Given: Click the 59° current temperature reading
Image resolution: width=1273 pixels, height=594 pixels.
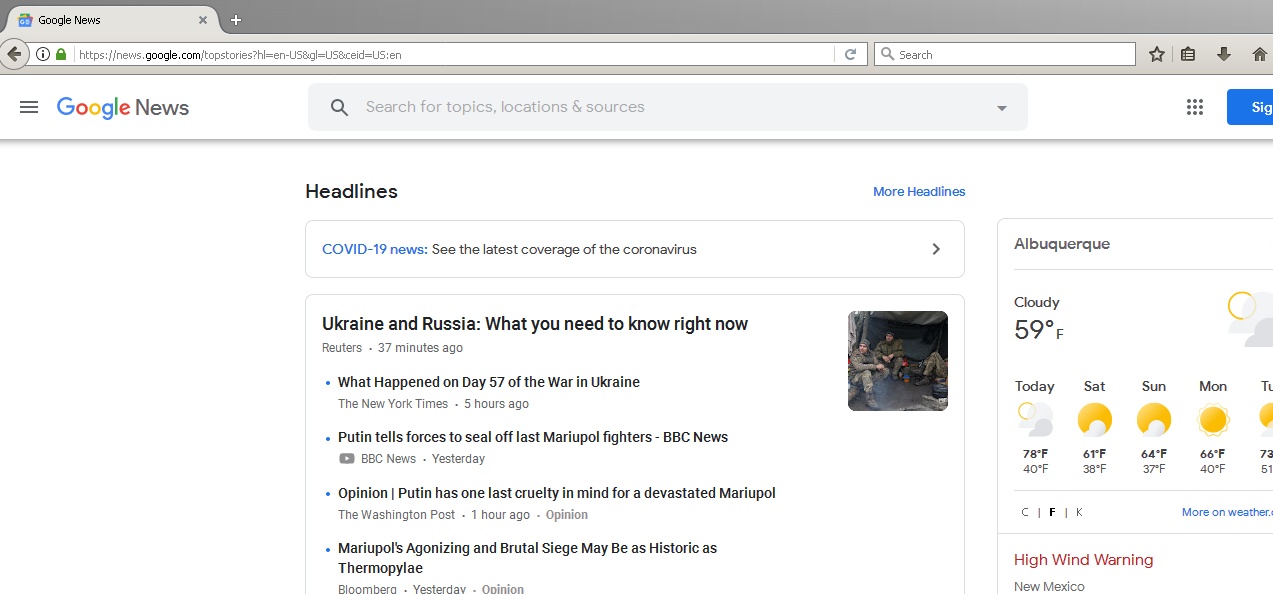Looking at the screenshot, I should 1039,330.
